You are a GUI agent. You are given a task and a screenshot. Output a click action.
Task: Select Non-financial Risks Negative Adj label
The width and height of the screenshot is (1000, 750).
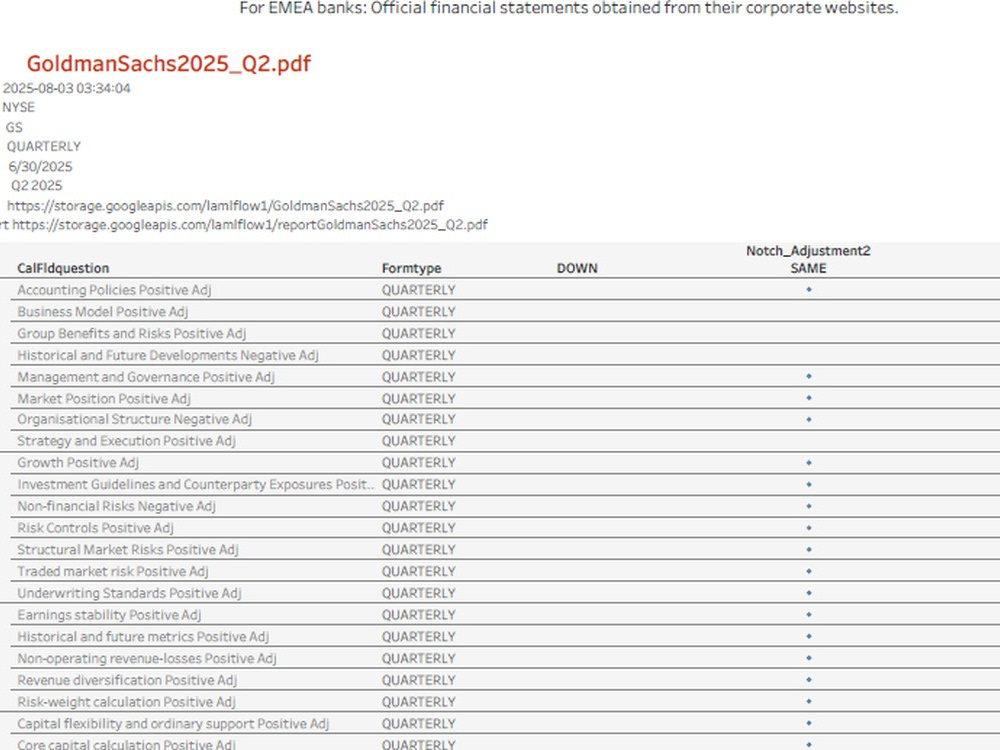click(x=116, y=506)
